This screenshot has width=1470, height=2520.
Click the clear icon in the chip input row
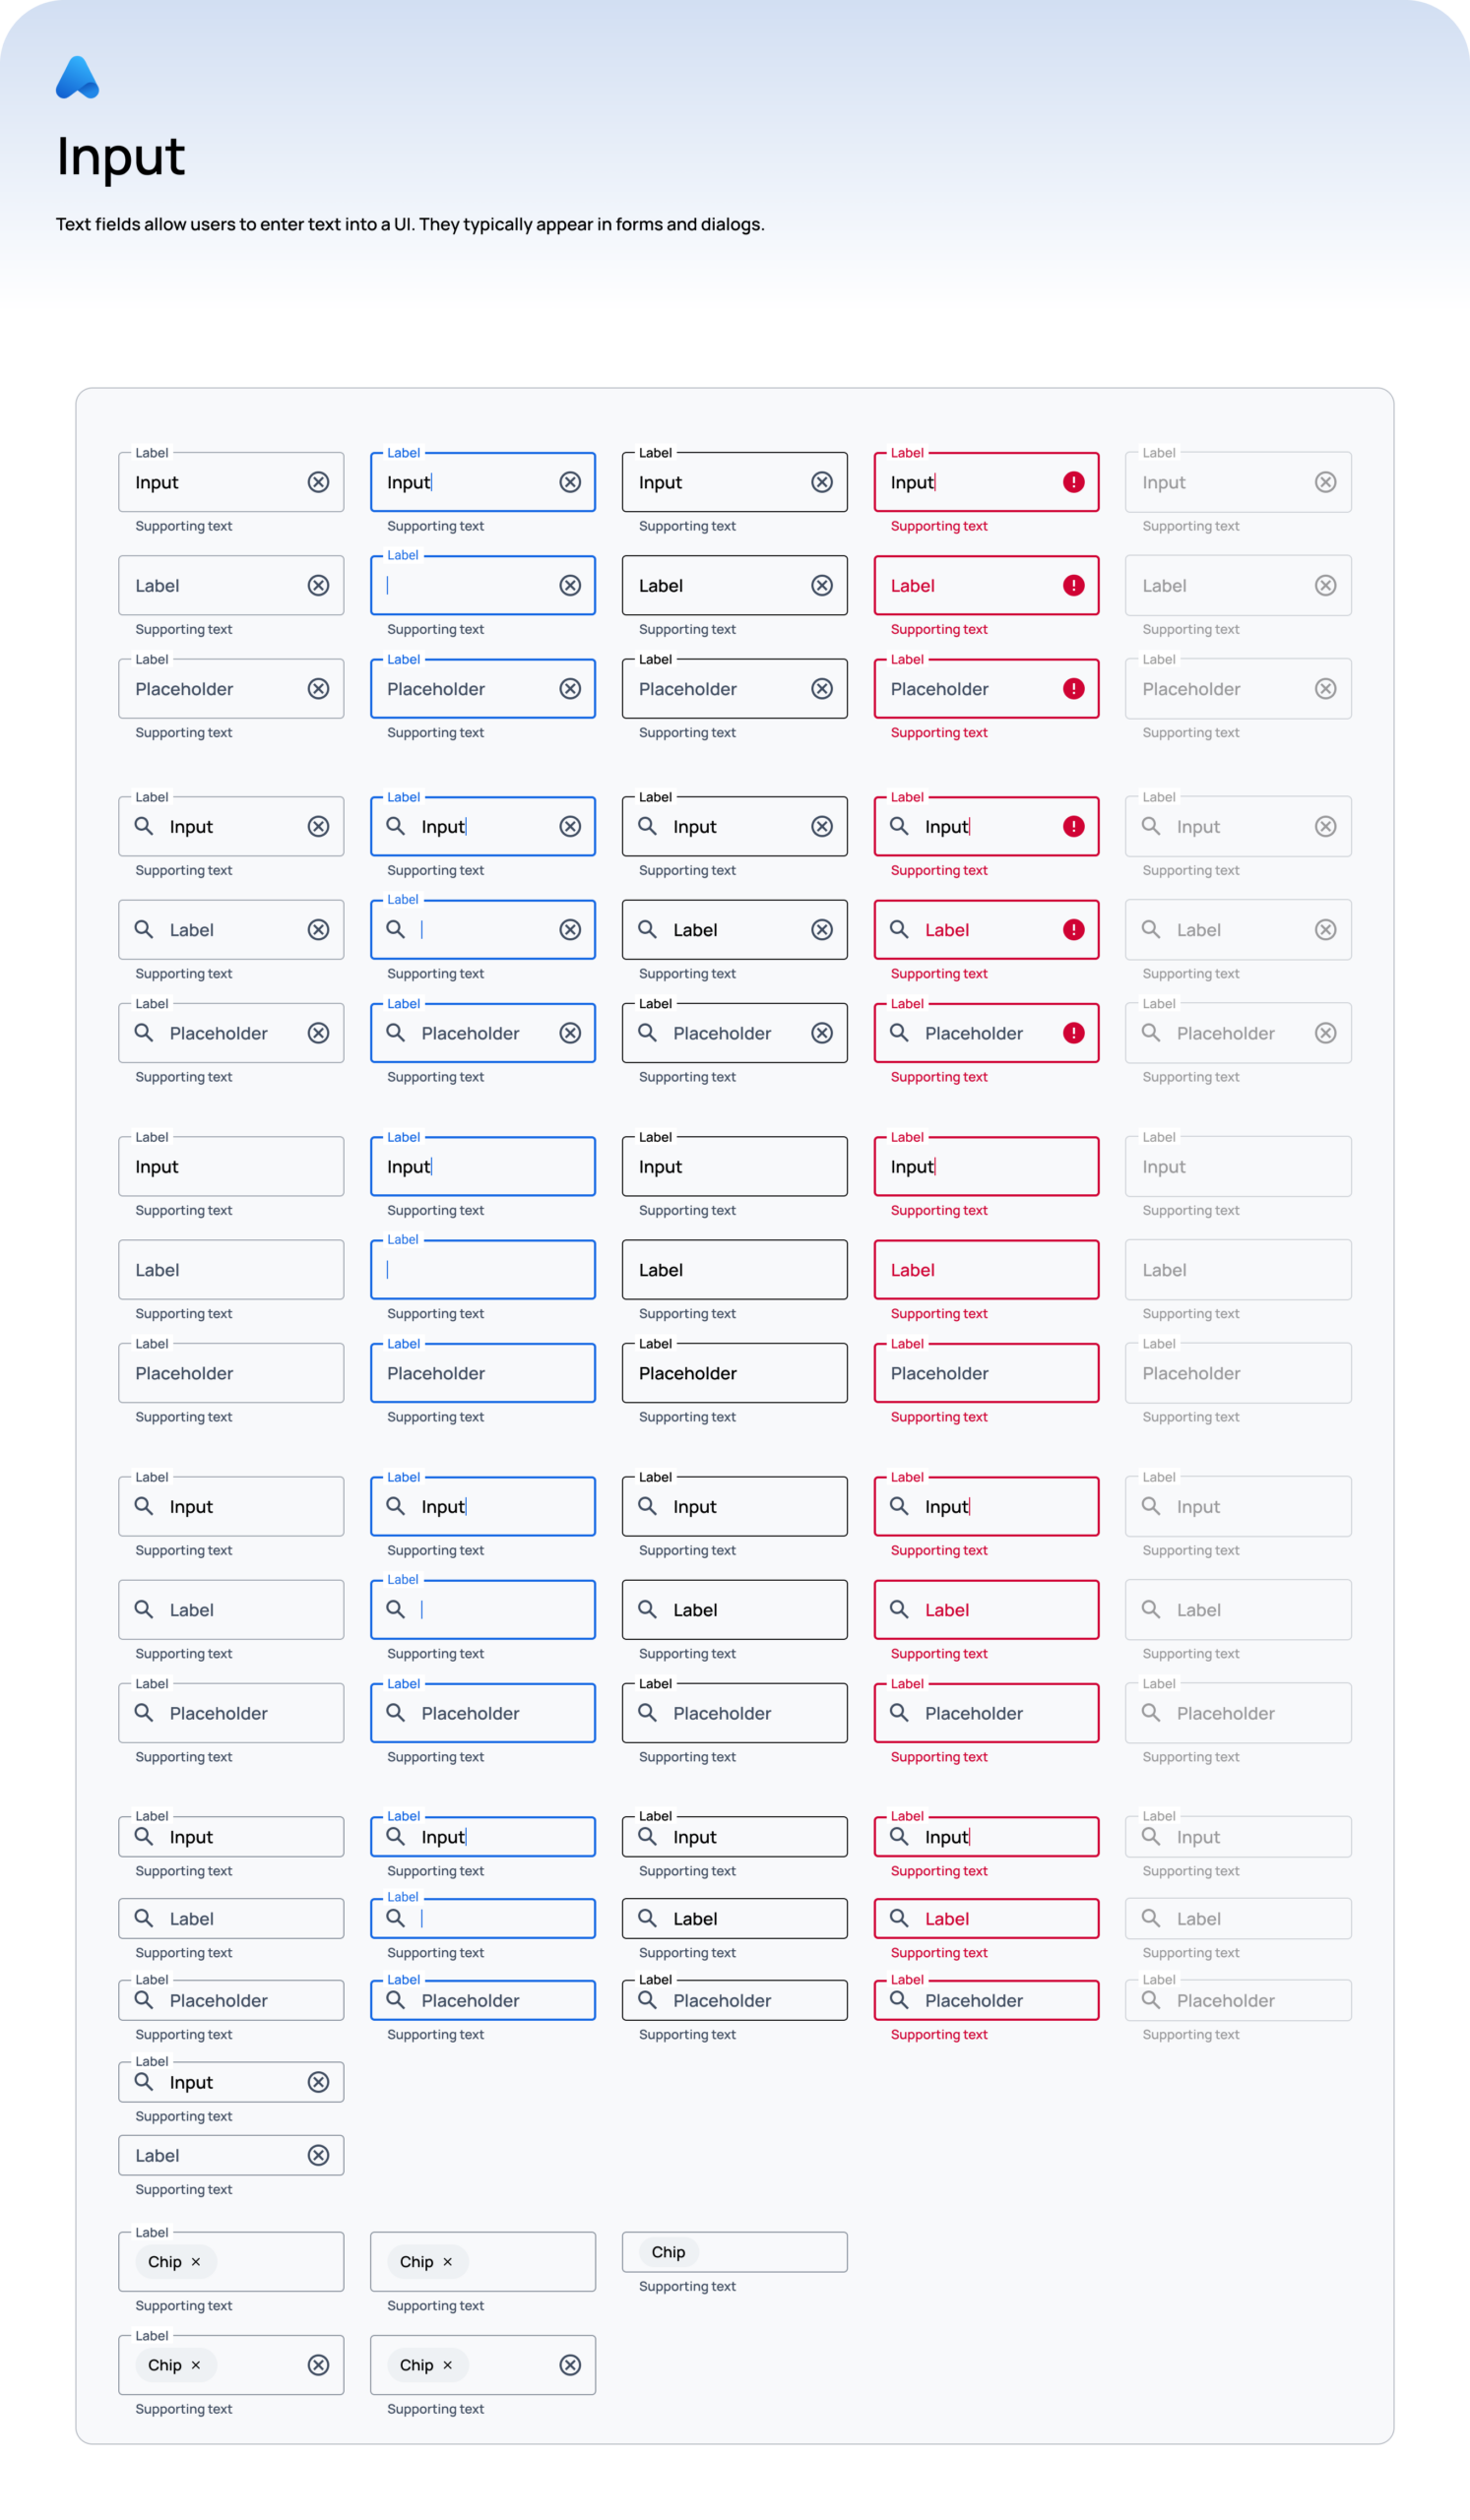coord(317,2365)
